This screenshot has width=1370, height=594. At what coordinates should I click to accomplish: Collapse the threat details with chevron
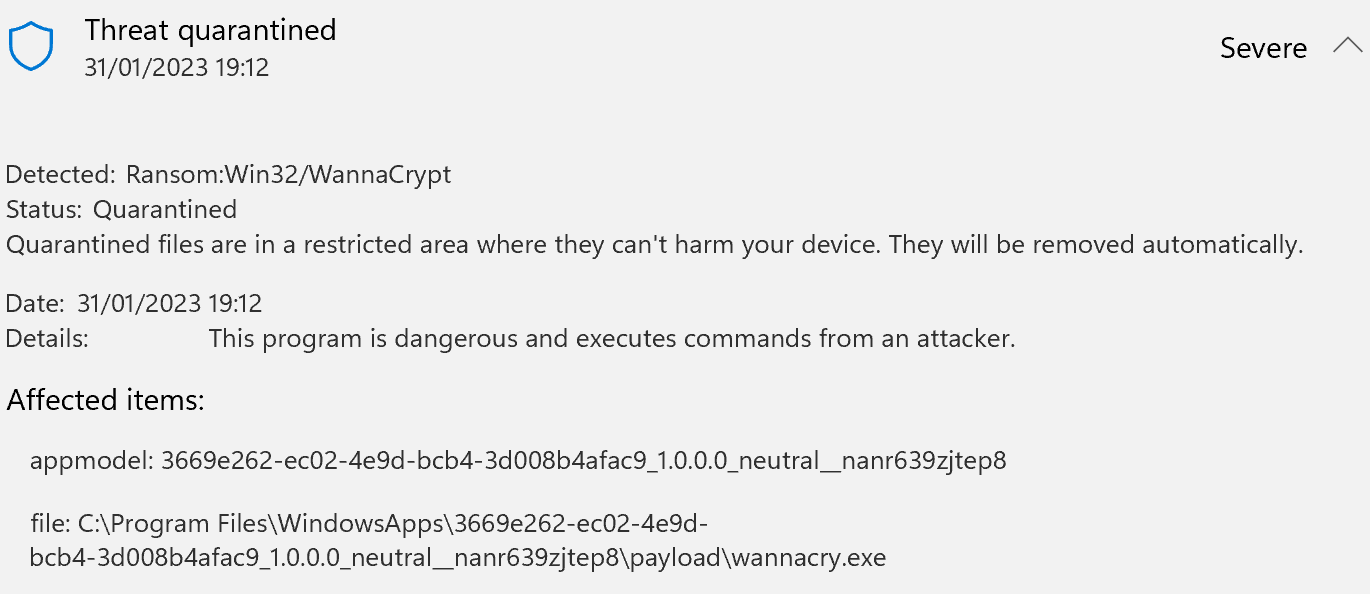pyautogui.click(x=1347, y=46)
